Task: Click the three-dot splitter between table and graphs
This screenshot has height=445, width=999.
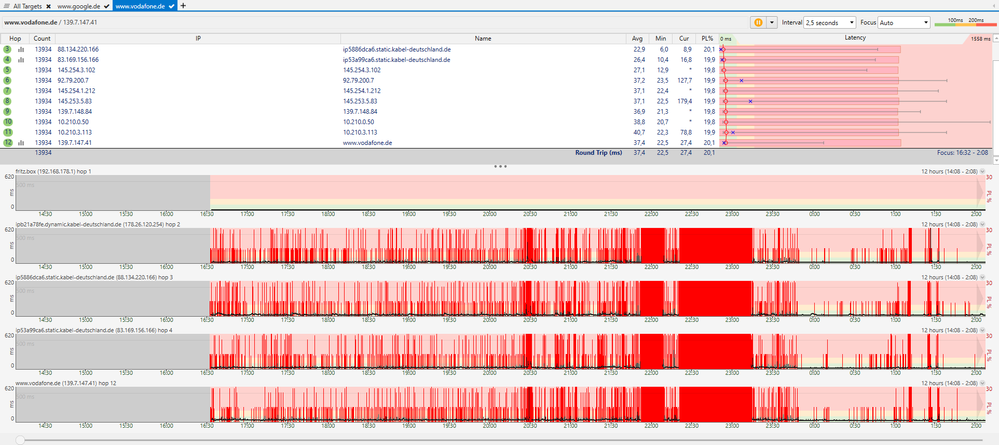Action: 499,165
